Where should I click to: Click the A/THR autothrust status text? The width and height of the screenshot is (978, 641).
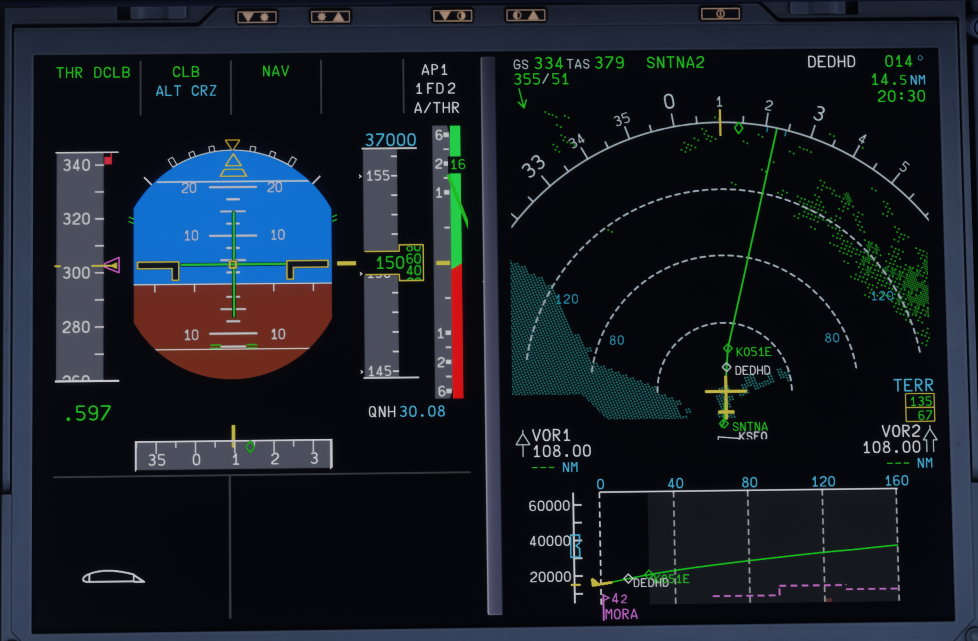437,108
